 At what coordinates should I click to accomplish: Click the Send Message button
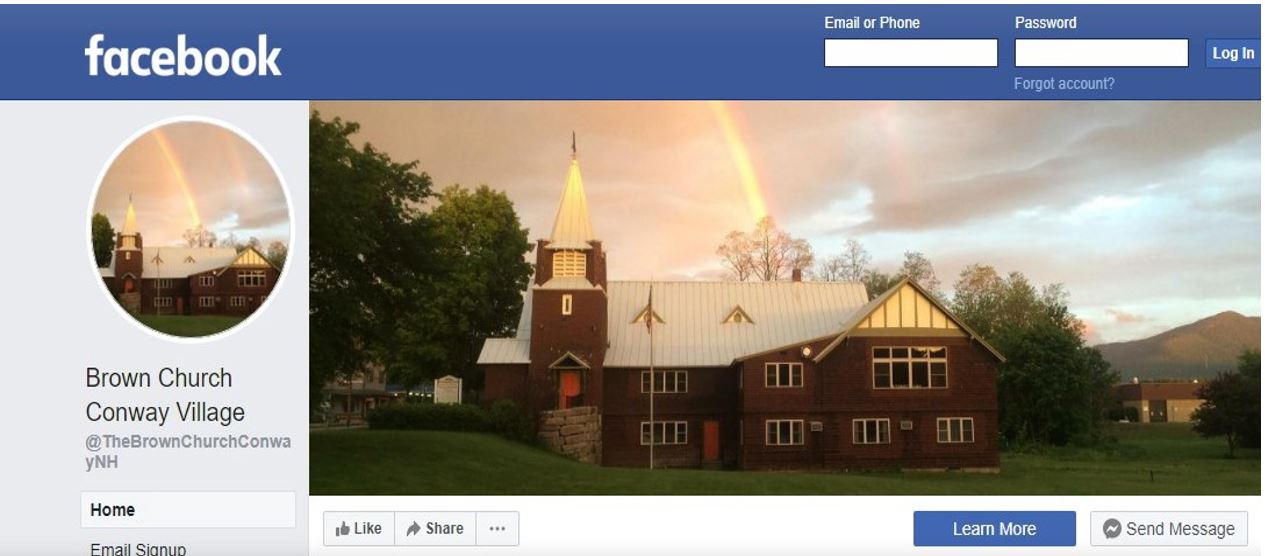(1169, 529)
